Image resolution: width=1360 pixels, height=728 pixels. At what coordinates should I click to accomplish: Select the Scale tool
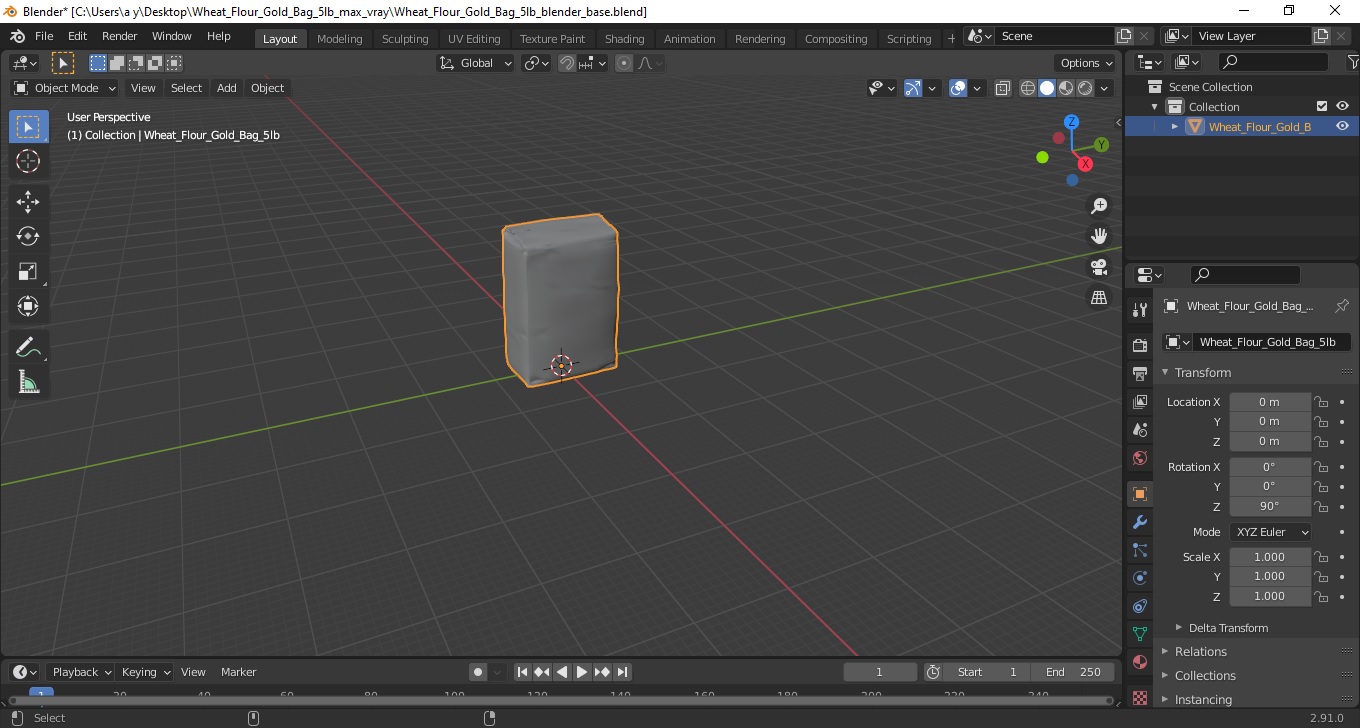click(x=28, y=271)
